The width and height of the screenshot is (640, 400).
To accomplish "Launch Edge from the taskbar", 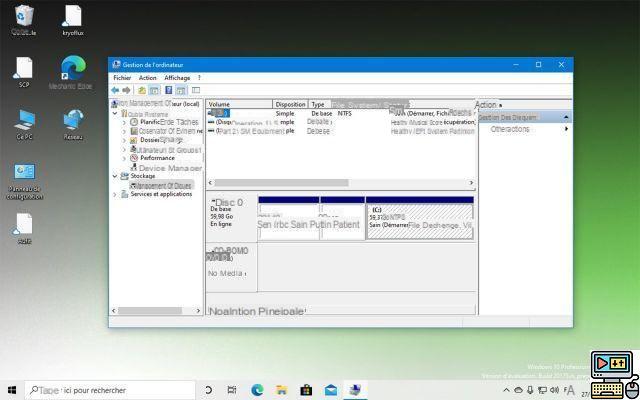I will coord(257,390).
